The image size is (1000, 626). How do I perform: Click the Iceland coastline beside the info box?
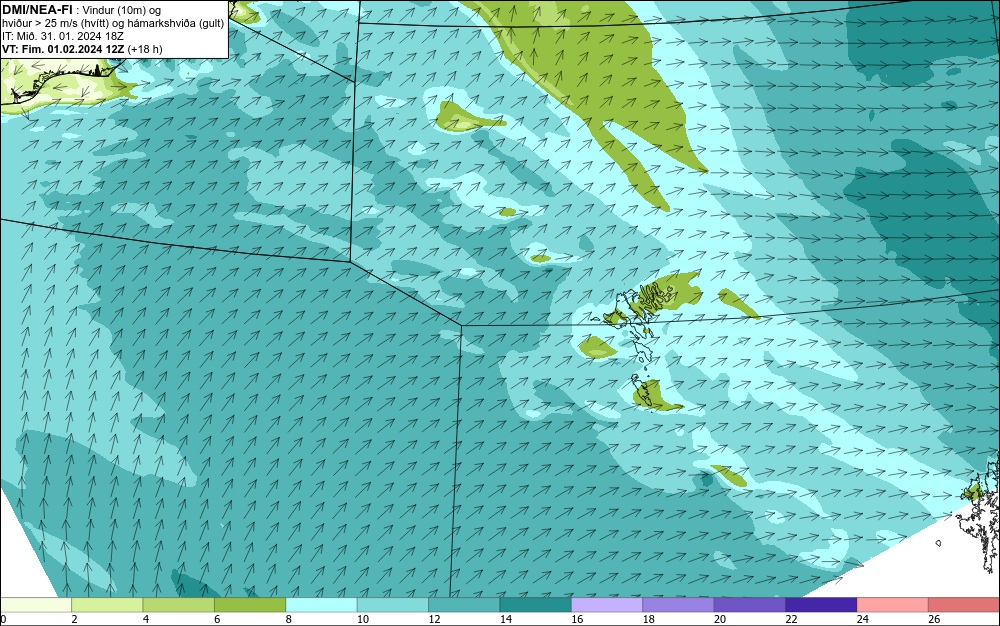point(61,80)
